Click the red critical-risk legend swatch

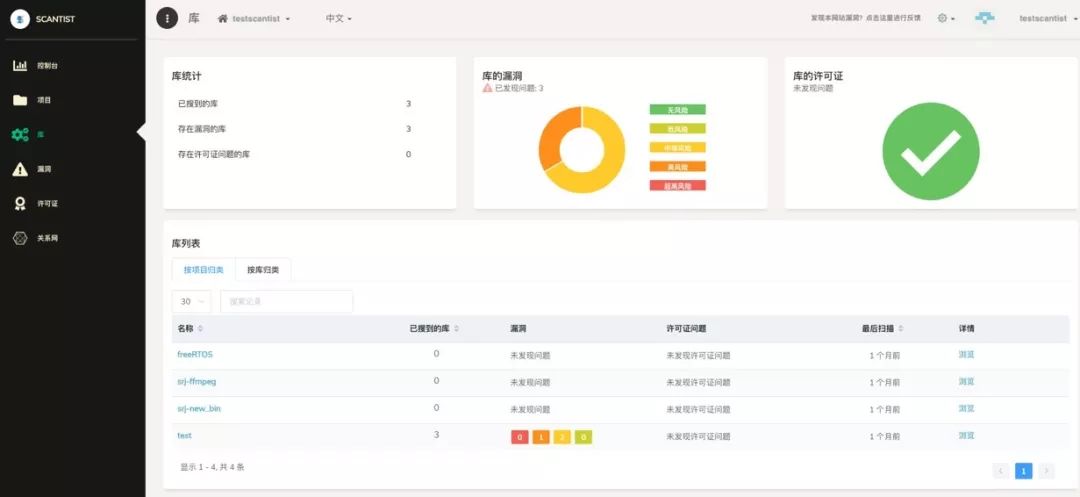[x=677, y=186]
